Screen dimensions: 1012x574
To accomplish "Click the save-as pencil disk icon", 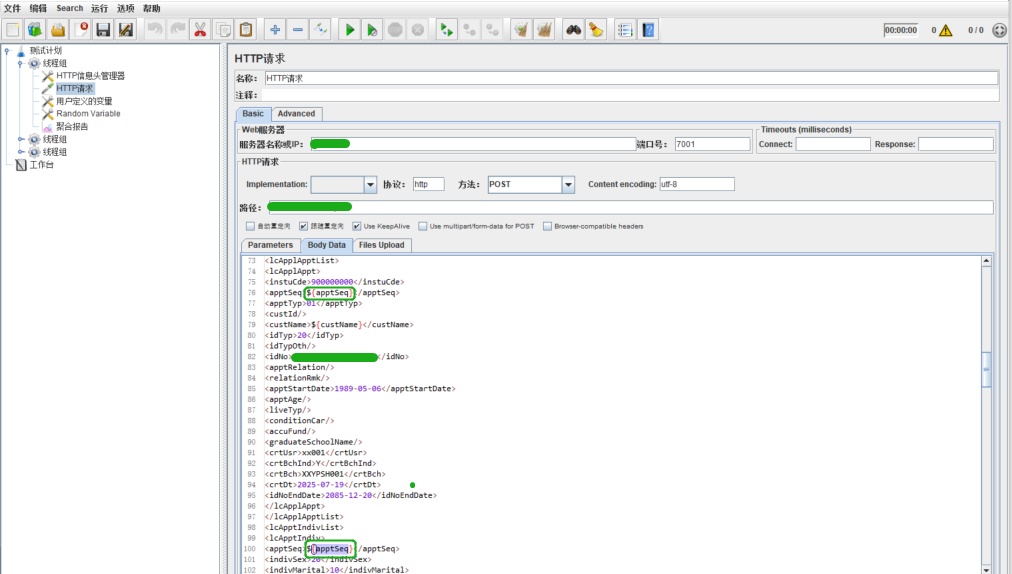I will [x=126, y=30].
